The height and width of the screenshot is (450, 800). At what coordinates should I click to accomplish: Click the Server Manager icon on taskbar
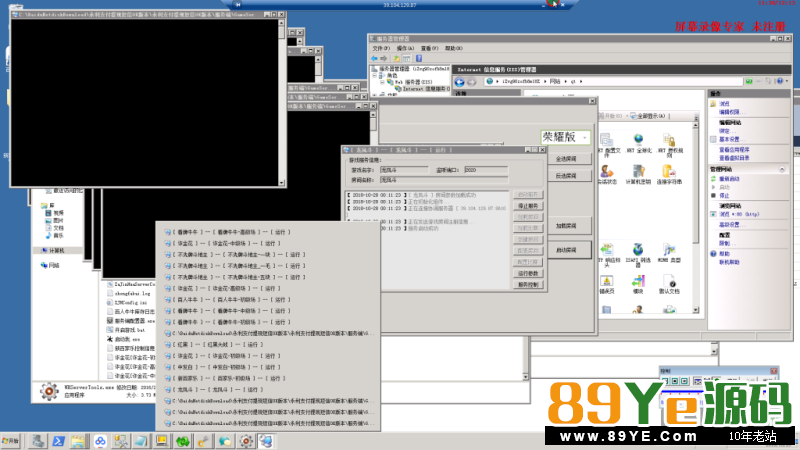pyautogui.click(x=37, y=441)
